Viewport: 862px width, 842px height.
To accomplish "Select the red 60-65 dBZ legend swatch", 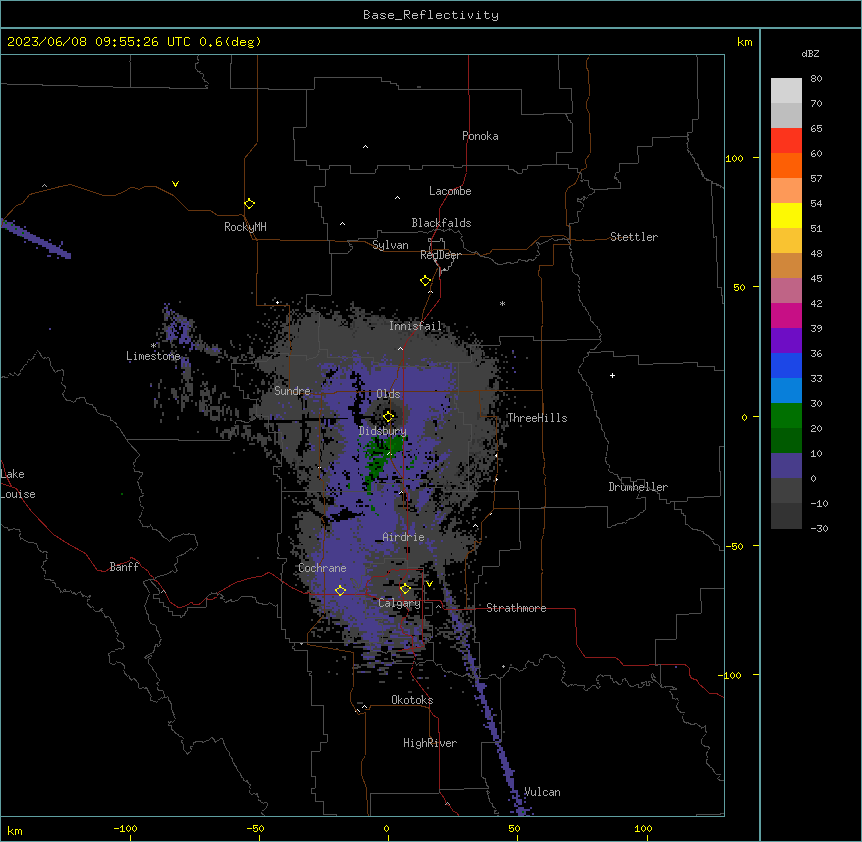I will [786, 140].
